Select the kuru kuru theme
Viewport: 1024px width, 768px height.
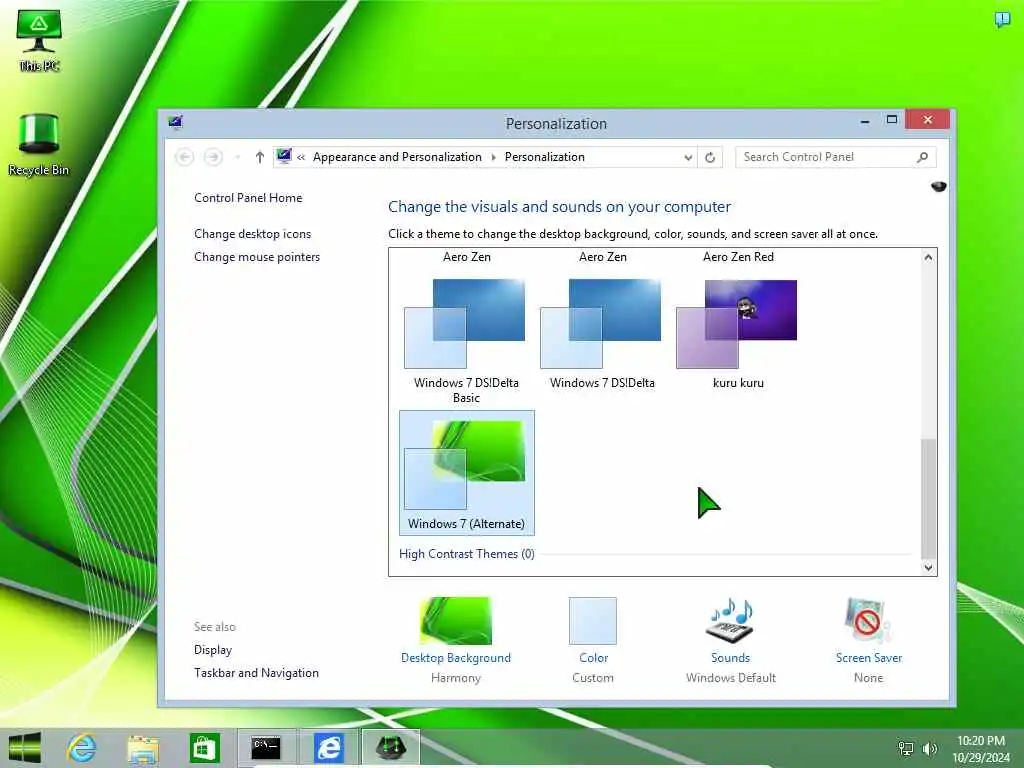738,333
